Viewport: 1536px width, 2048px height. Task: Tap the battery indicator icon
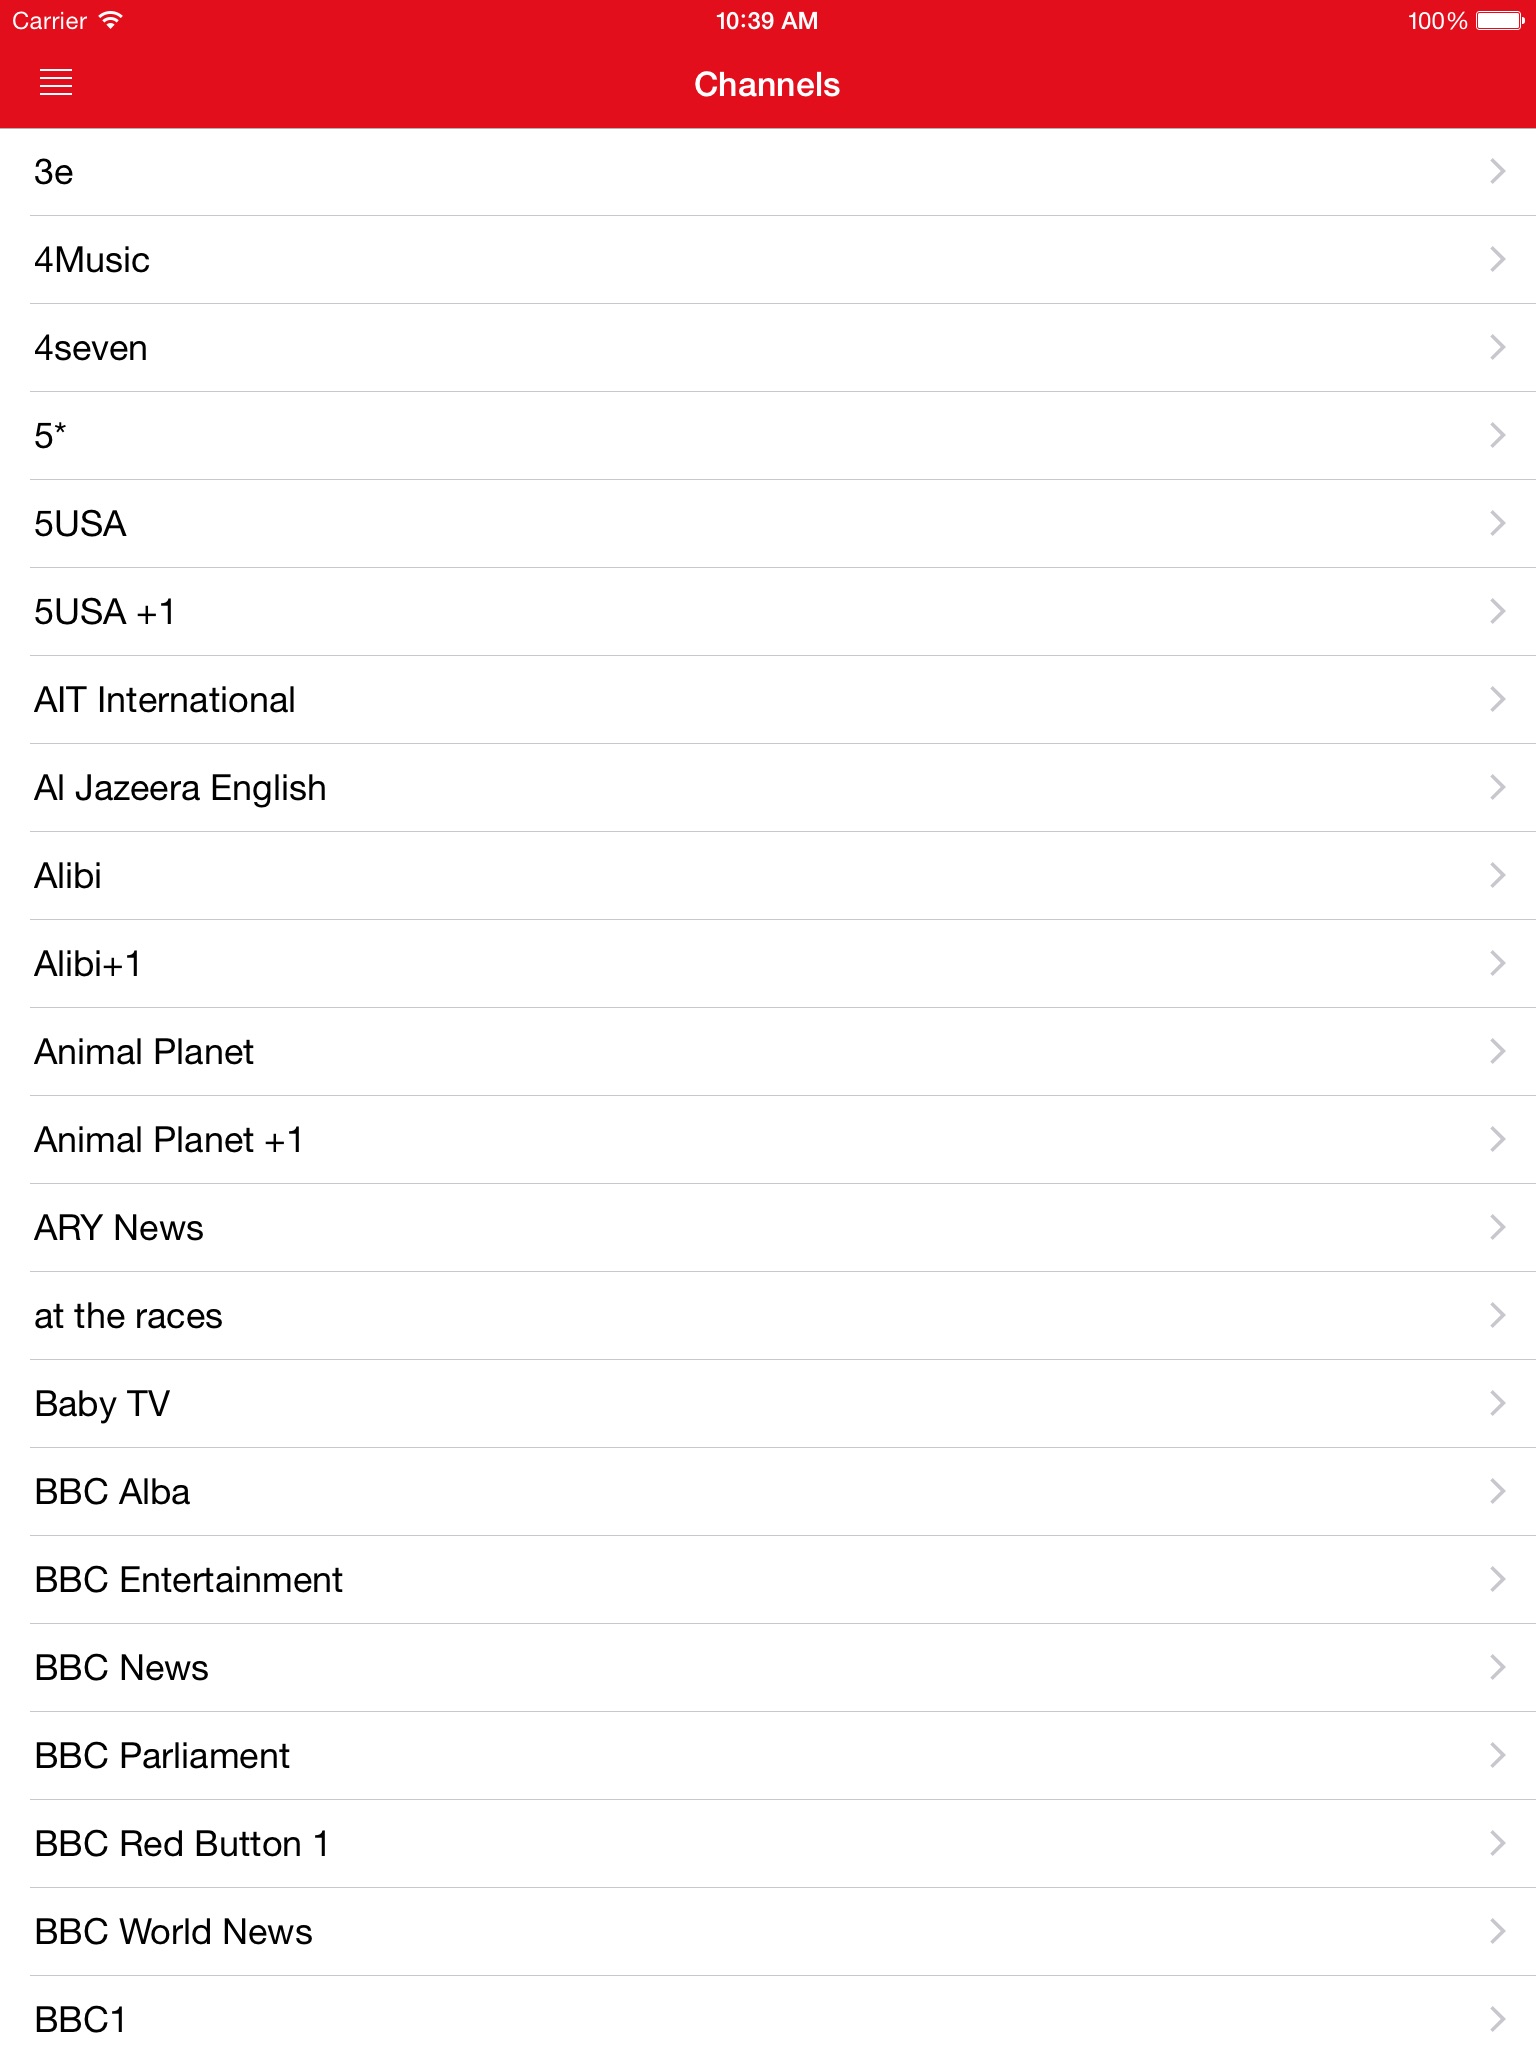(x=1499, y=20)
